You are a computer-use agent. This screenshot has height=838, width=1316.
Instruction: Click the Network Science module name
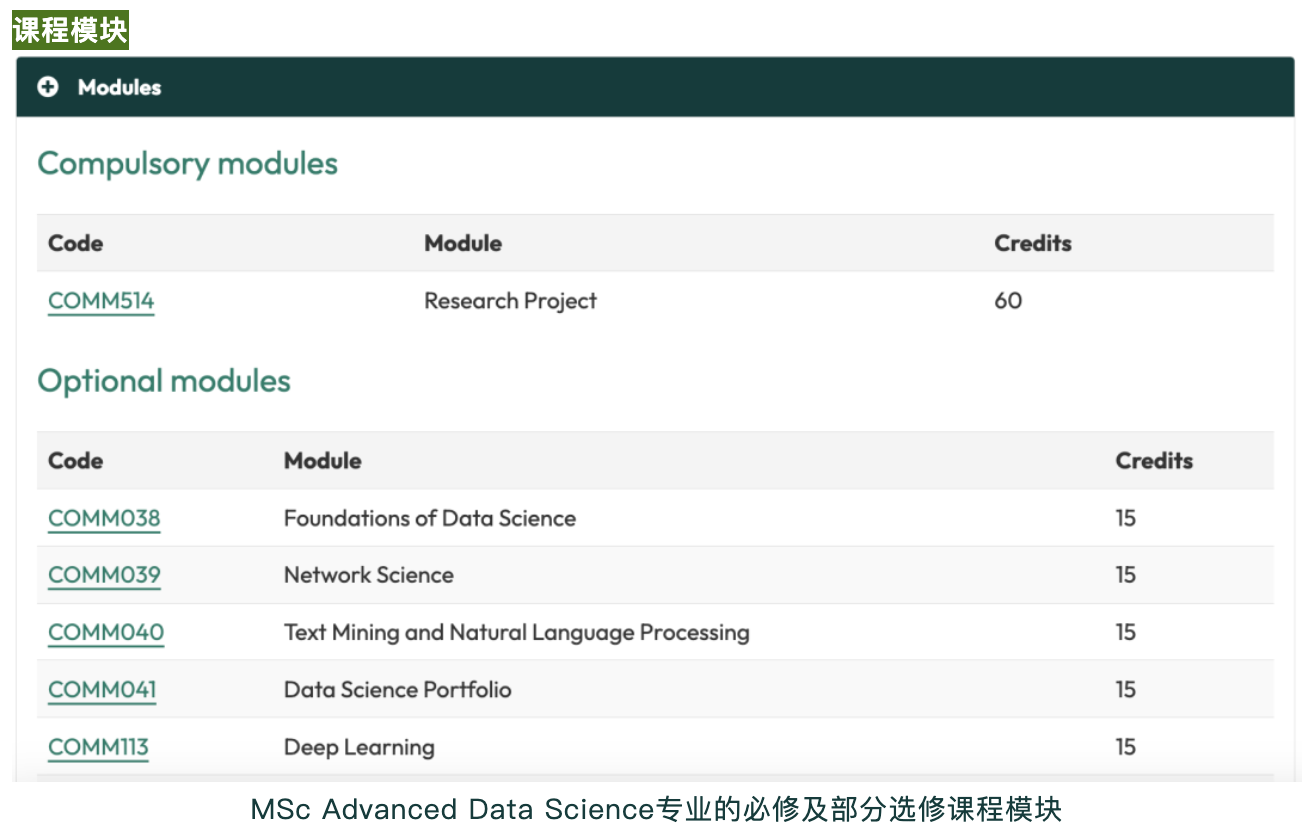click(x=368, y=575)
